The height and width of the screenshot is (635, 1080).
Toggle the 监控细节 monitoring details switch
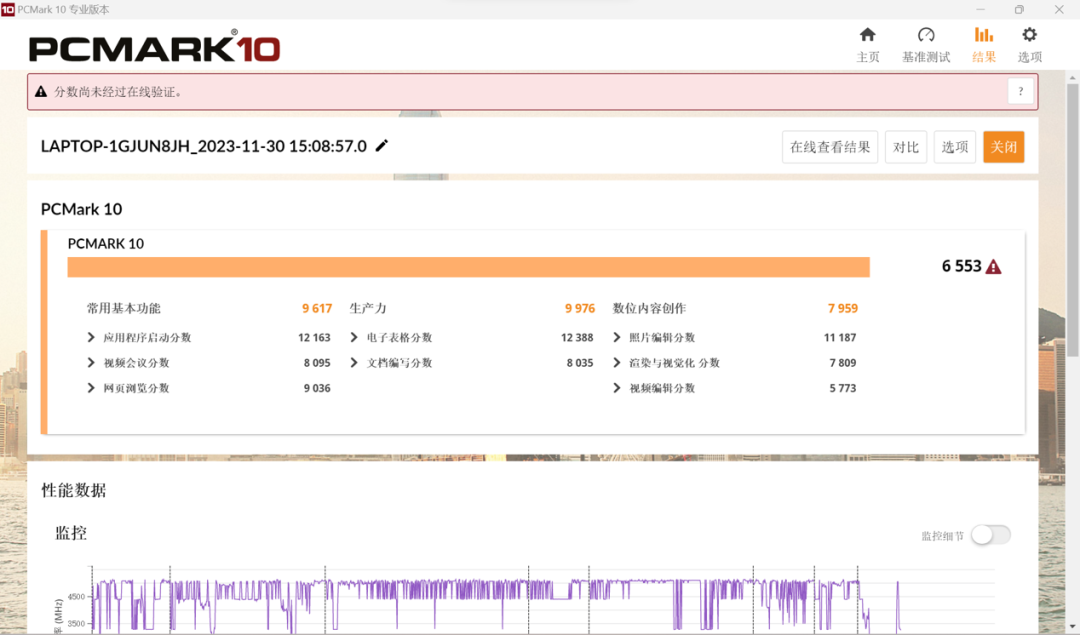990,535
